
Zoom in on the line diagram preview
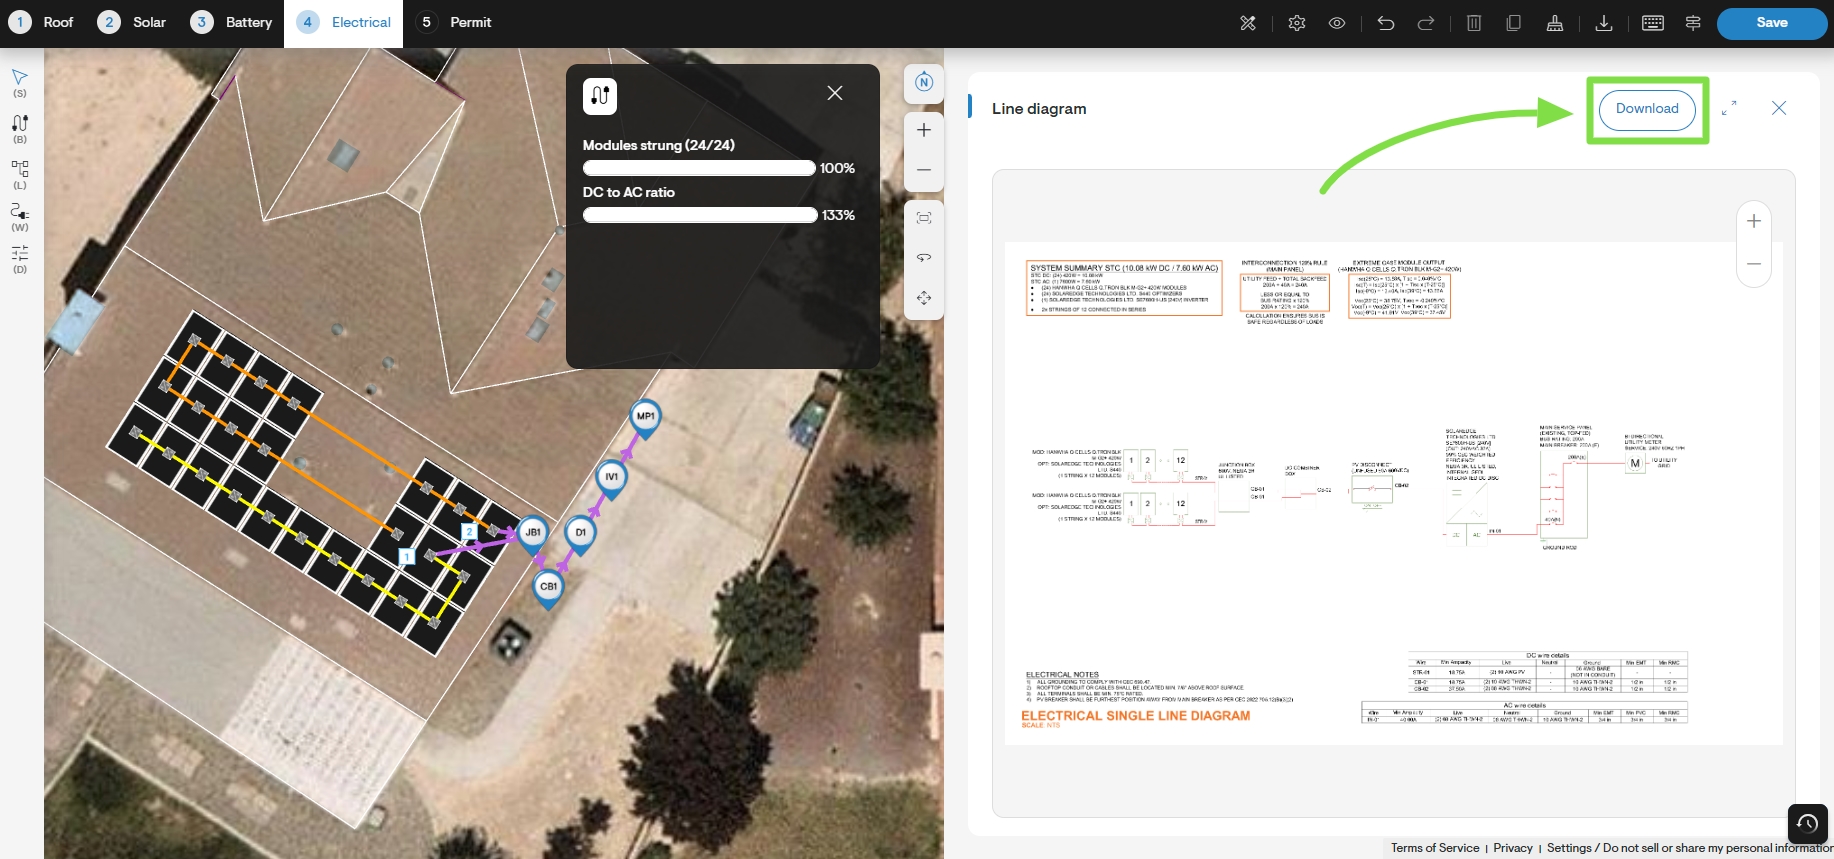(1754, 222)
